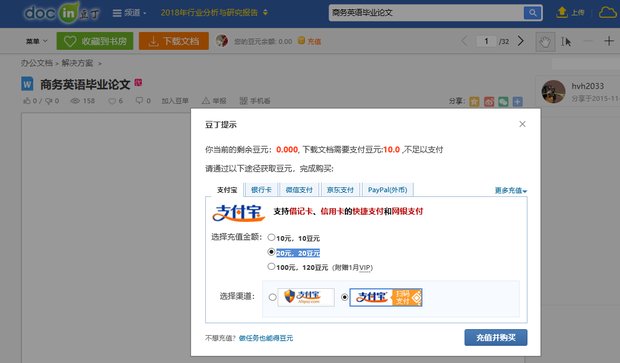Share to WeChat green icon

click(x=503, y=102)
